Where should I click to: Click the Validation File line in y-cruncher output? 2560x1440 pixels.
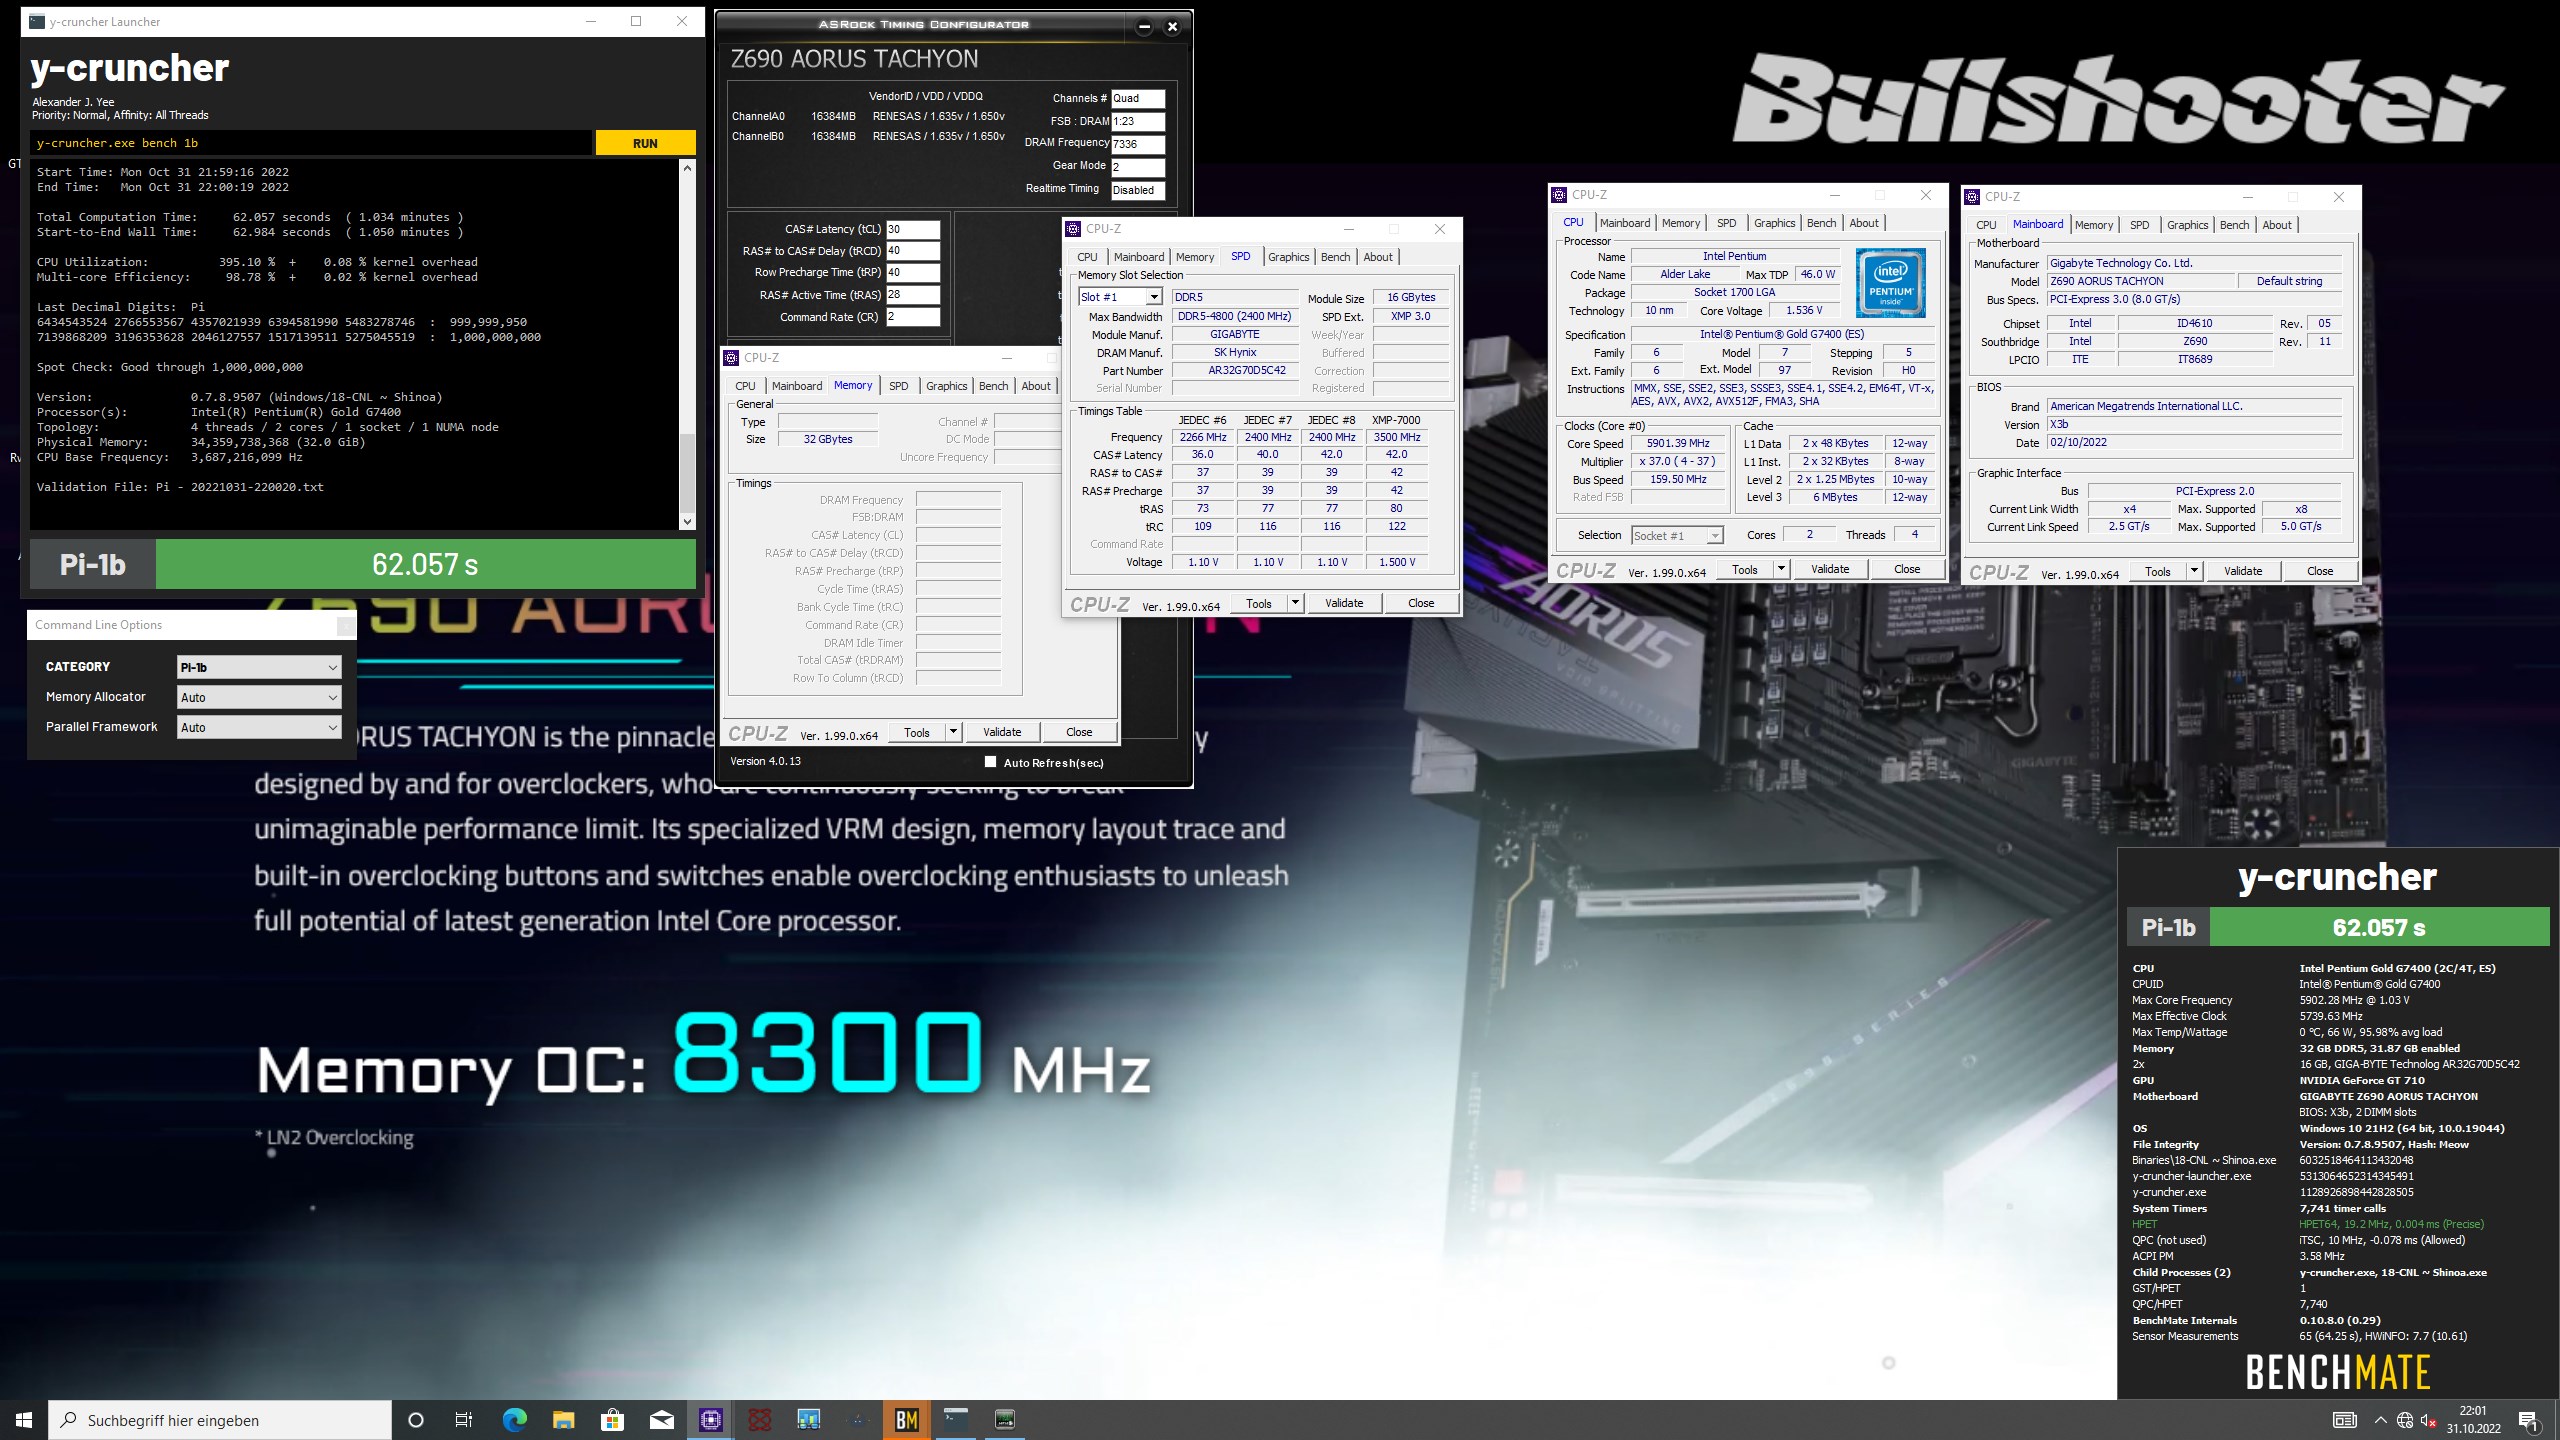click(x=180, y=487)
